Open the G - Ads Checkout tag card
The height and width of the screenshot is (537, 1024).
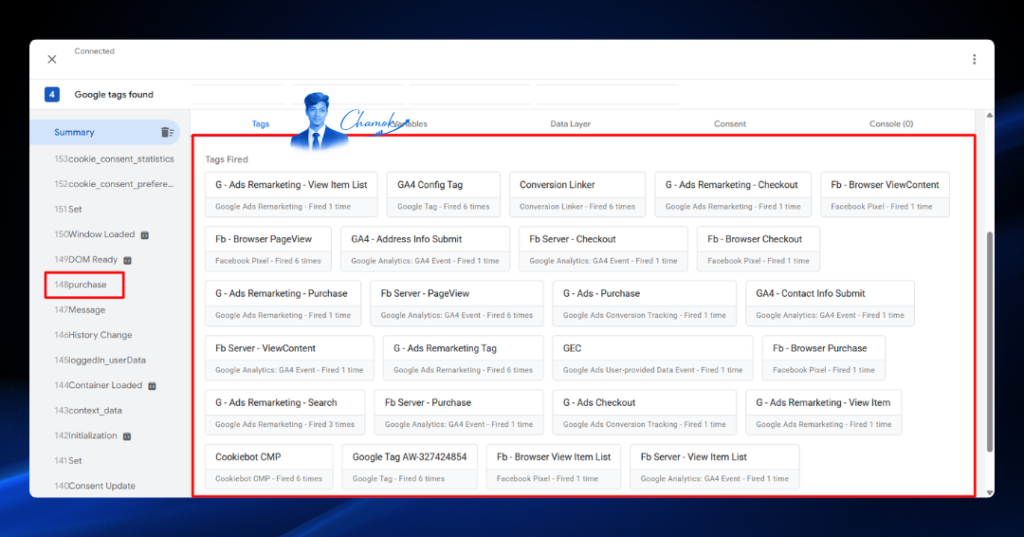click(645, 412)
